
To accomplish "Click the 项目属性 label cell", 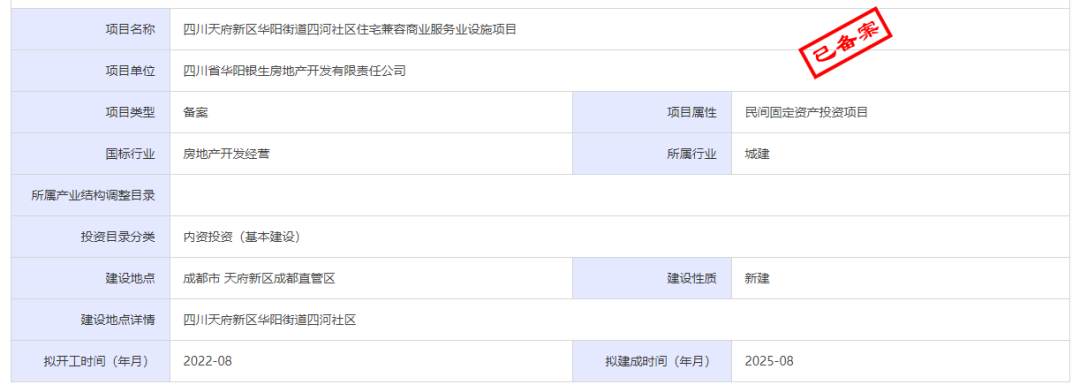I will click(652, 112).
